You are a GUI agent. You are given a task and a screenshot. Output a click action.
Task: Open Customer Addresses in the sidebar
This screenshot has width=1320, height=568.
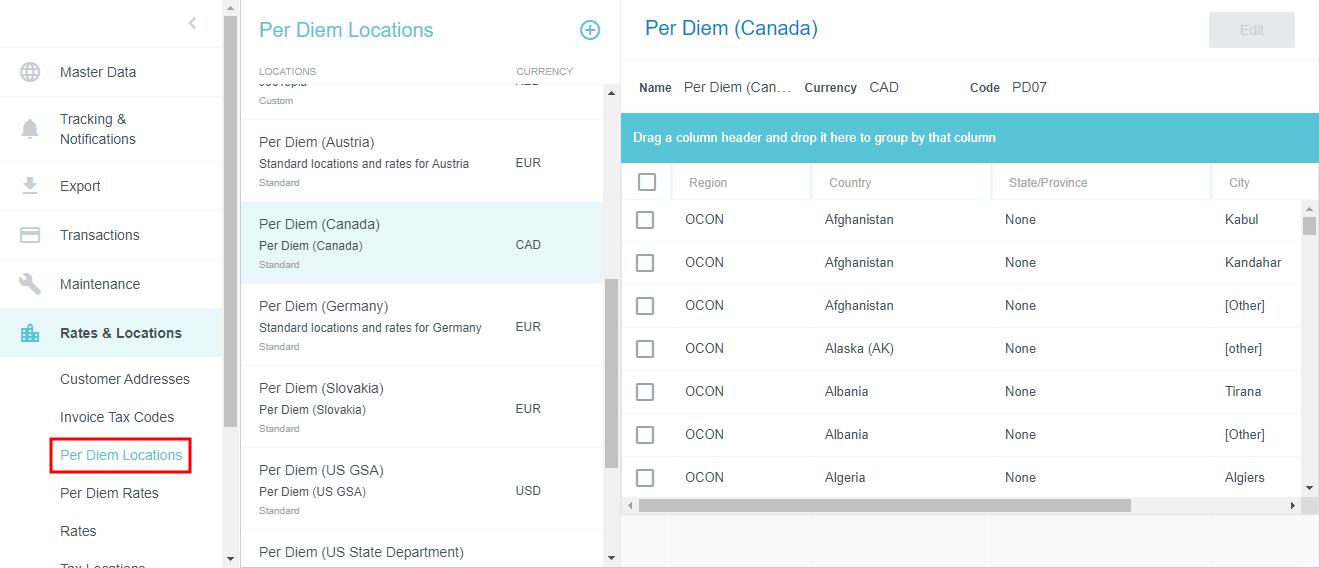pyautogui.click(x=124, y=379)
